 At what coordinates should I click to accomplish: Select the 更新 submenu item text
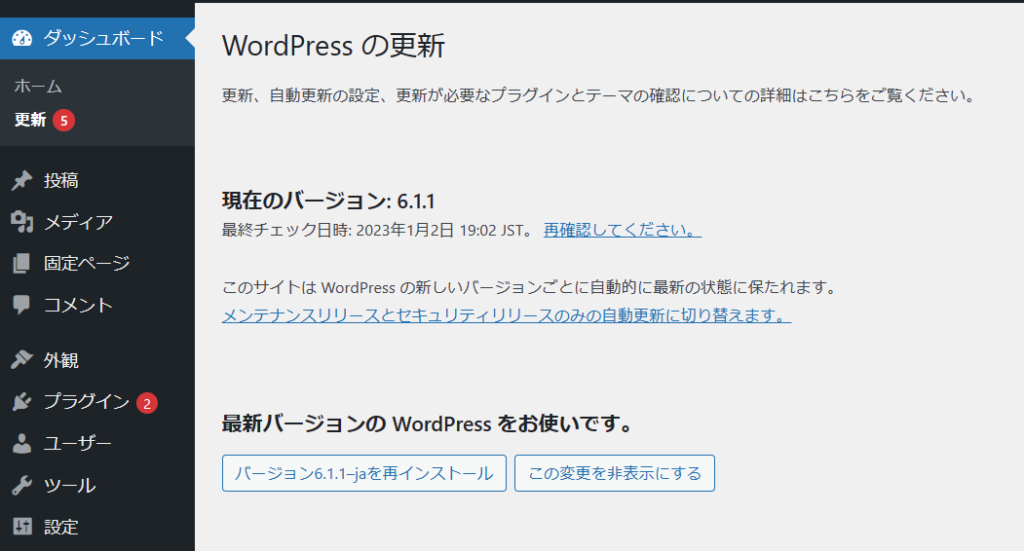30,120
